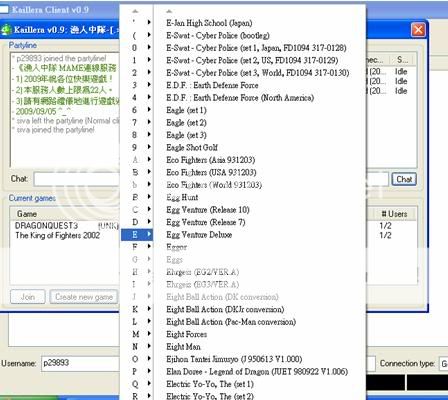Screen dimensions: 448x400
Task: Select Electric Yo-Yo, The (set 1)
Action: coord(210,384)
